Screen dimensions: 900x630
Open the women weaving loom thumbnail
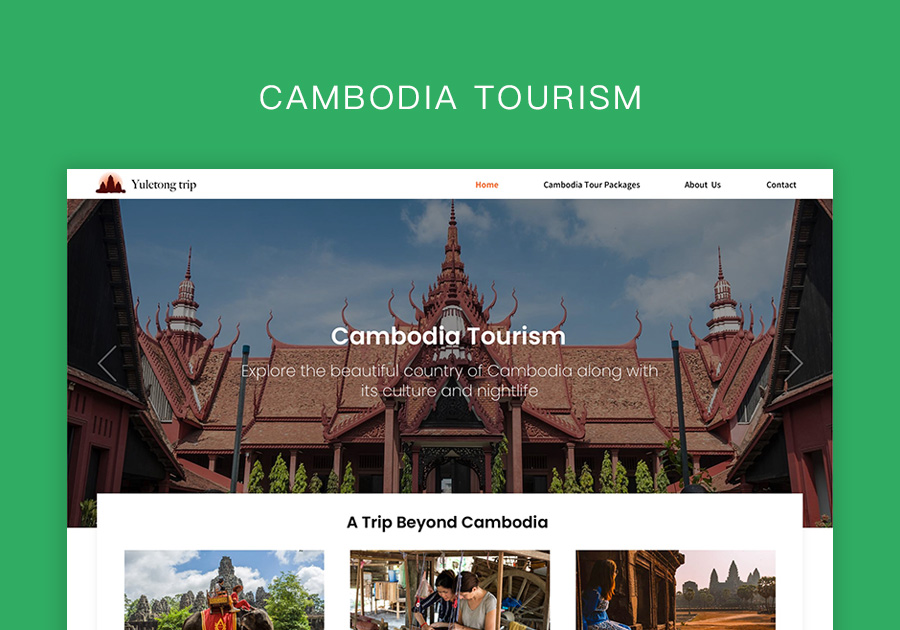pyautogui.click(x=450, y=590)
